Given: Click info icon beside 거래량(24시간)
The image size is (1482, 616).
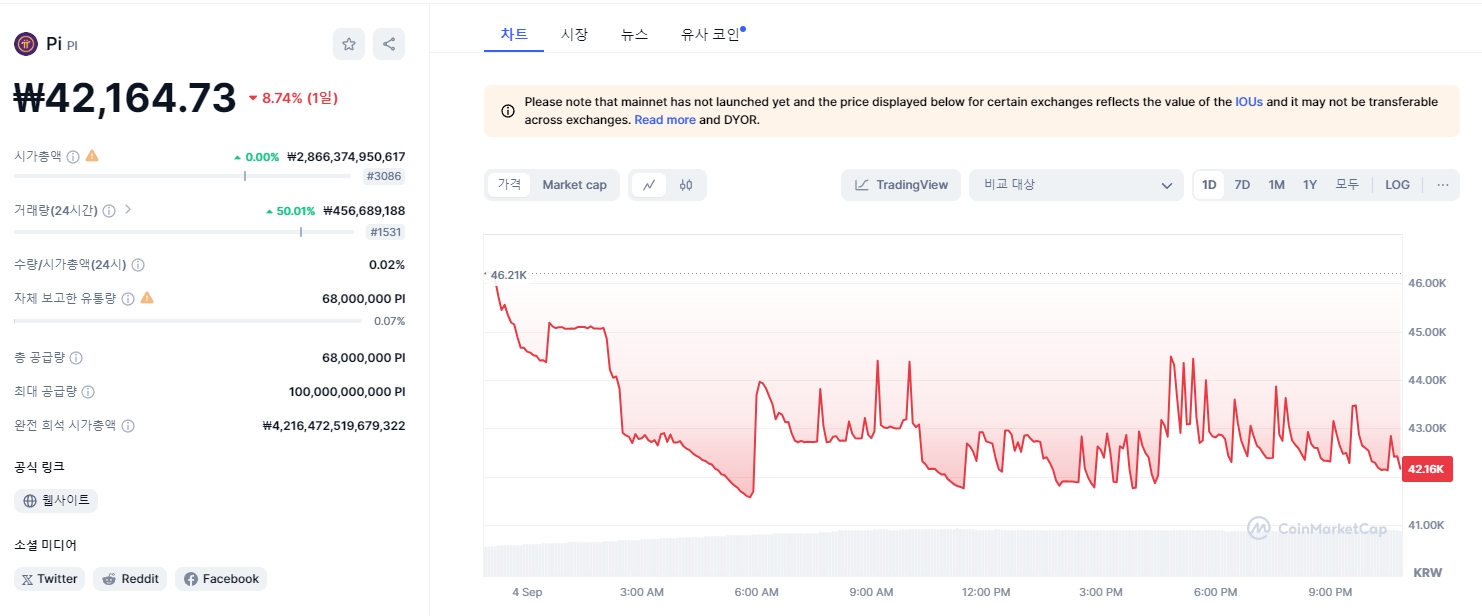Looking at the screenshot, I should pyautogui.click(x=109, y=211).
